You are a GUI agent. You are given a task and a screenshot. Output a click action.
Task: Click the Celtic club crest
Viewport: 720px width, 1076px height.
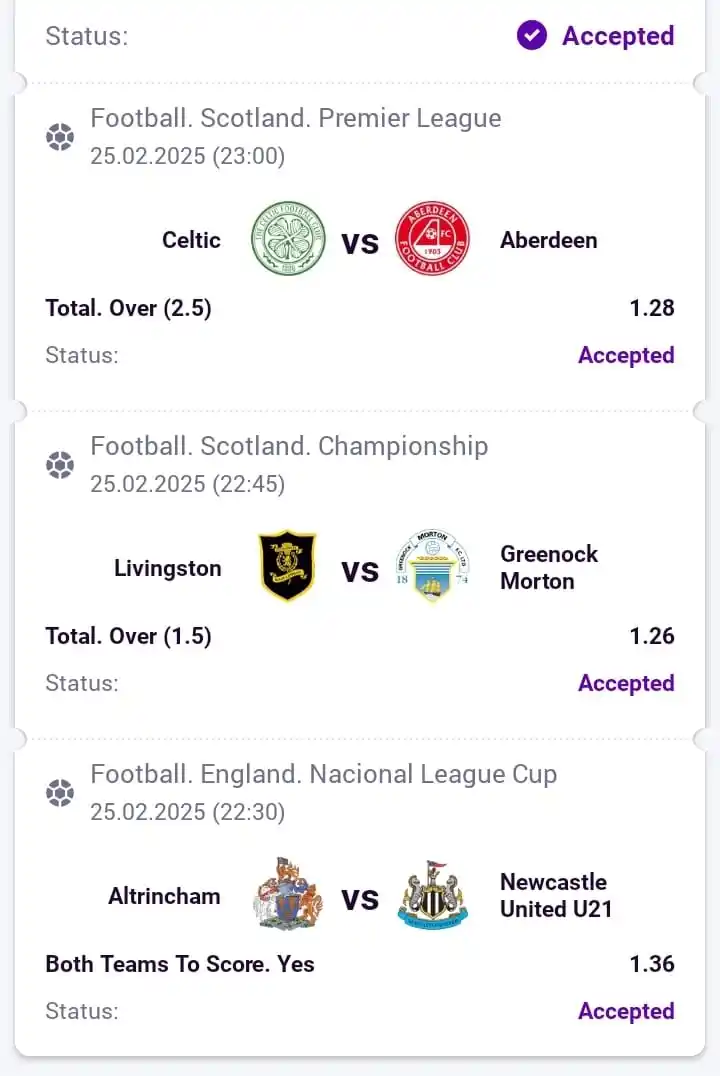288,239
